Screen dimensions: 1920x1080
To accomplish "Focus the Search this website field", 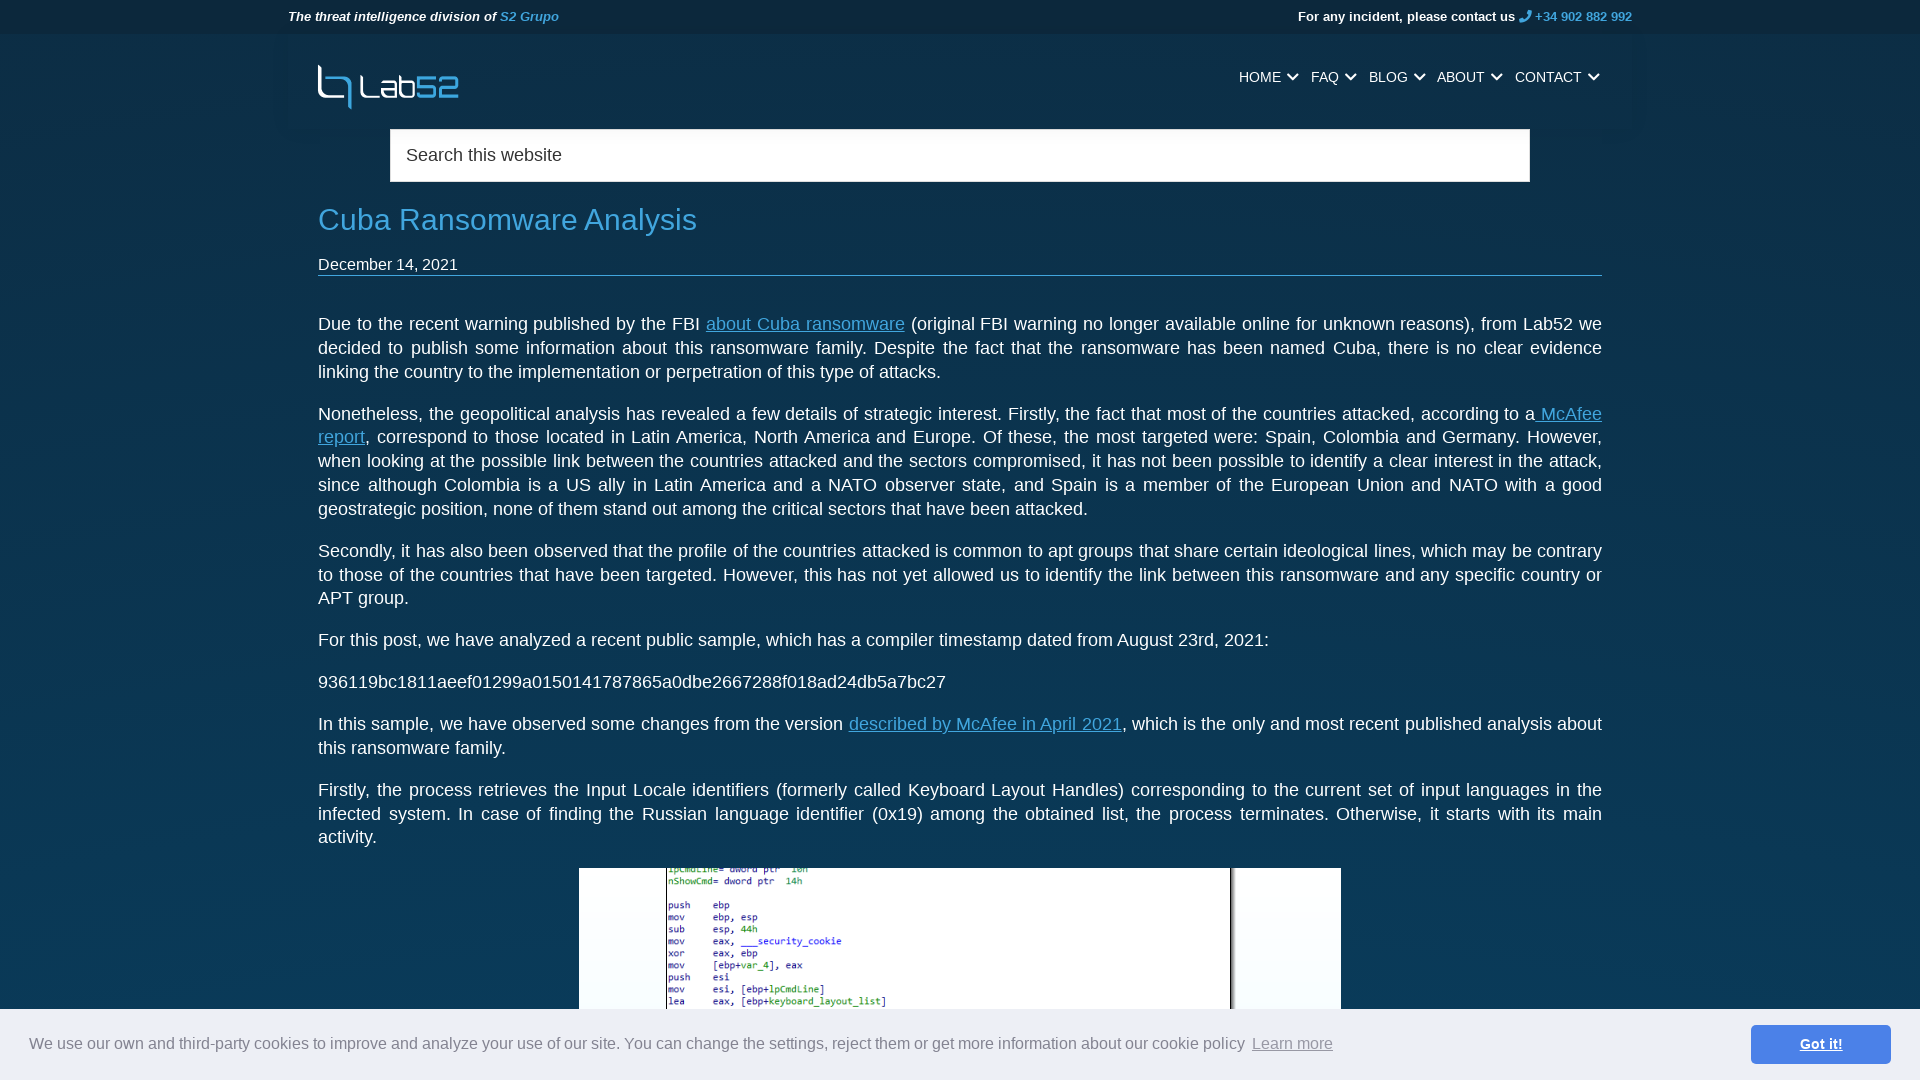I will [x=960, y=155].
